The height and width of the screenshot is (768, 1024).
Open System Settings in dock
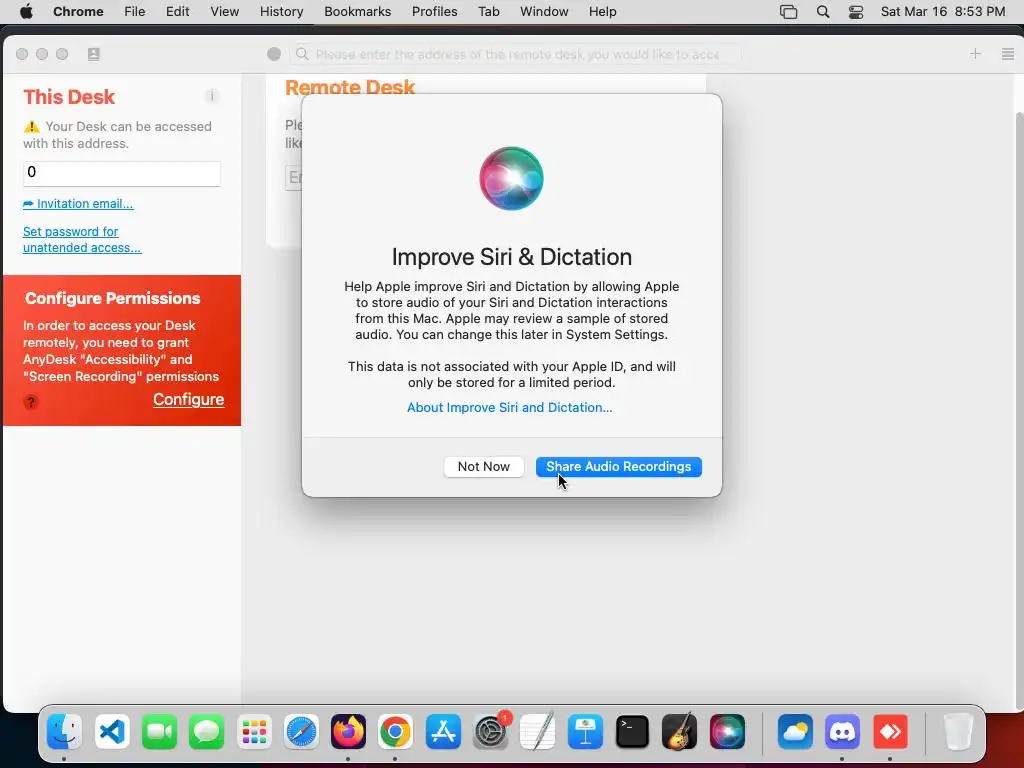(x=490, y=731)
